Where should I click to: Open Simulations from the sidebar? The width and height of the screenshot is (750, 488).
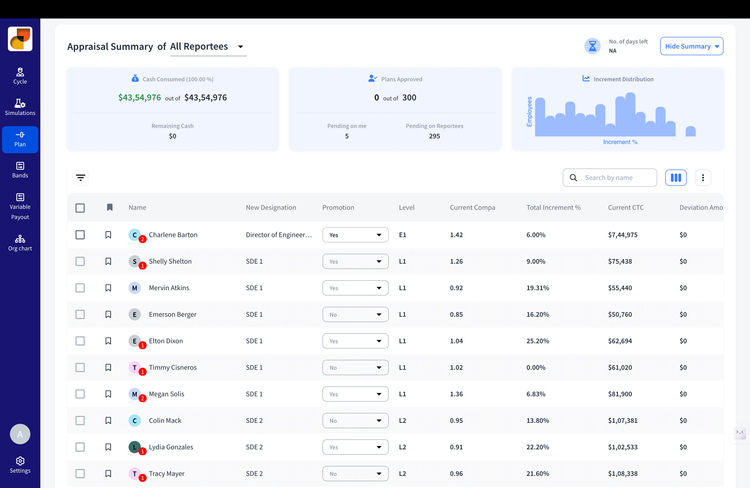click(x=20, y=107)
